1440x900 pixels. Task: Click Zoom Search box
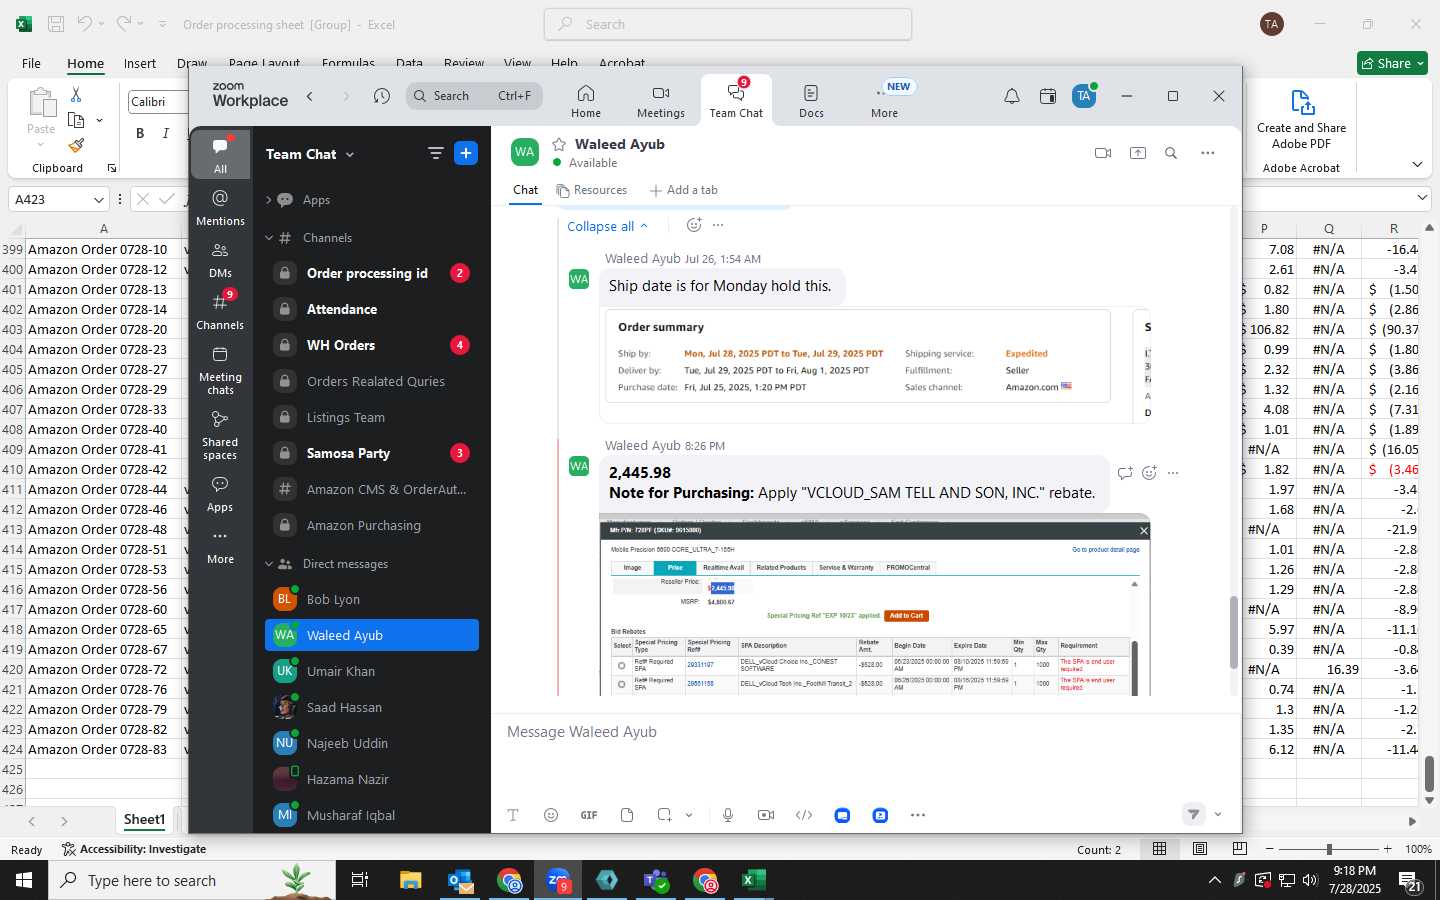474,96
